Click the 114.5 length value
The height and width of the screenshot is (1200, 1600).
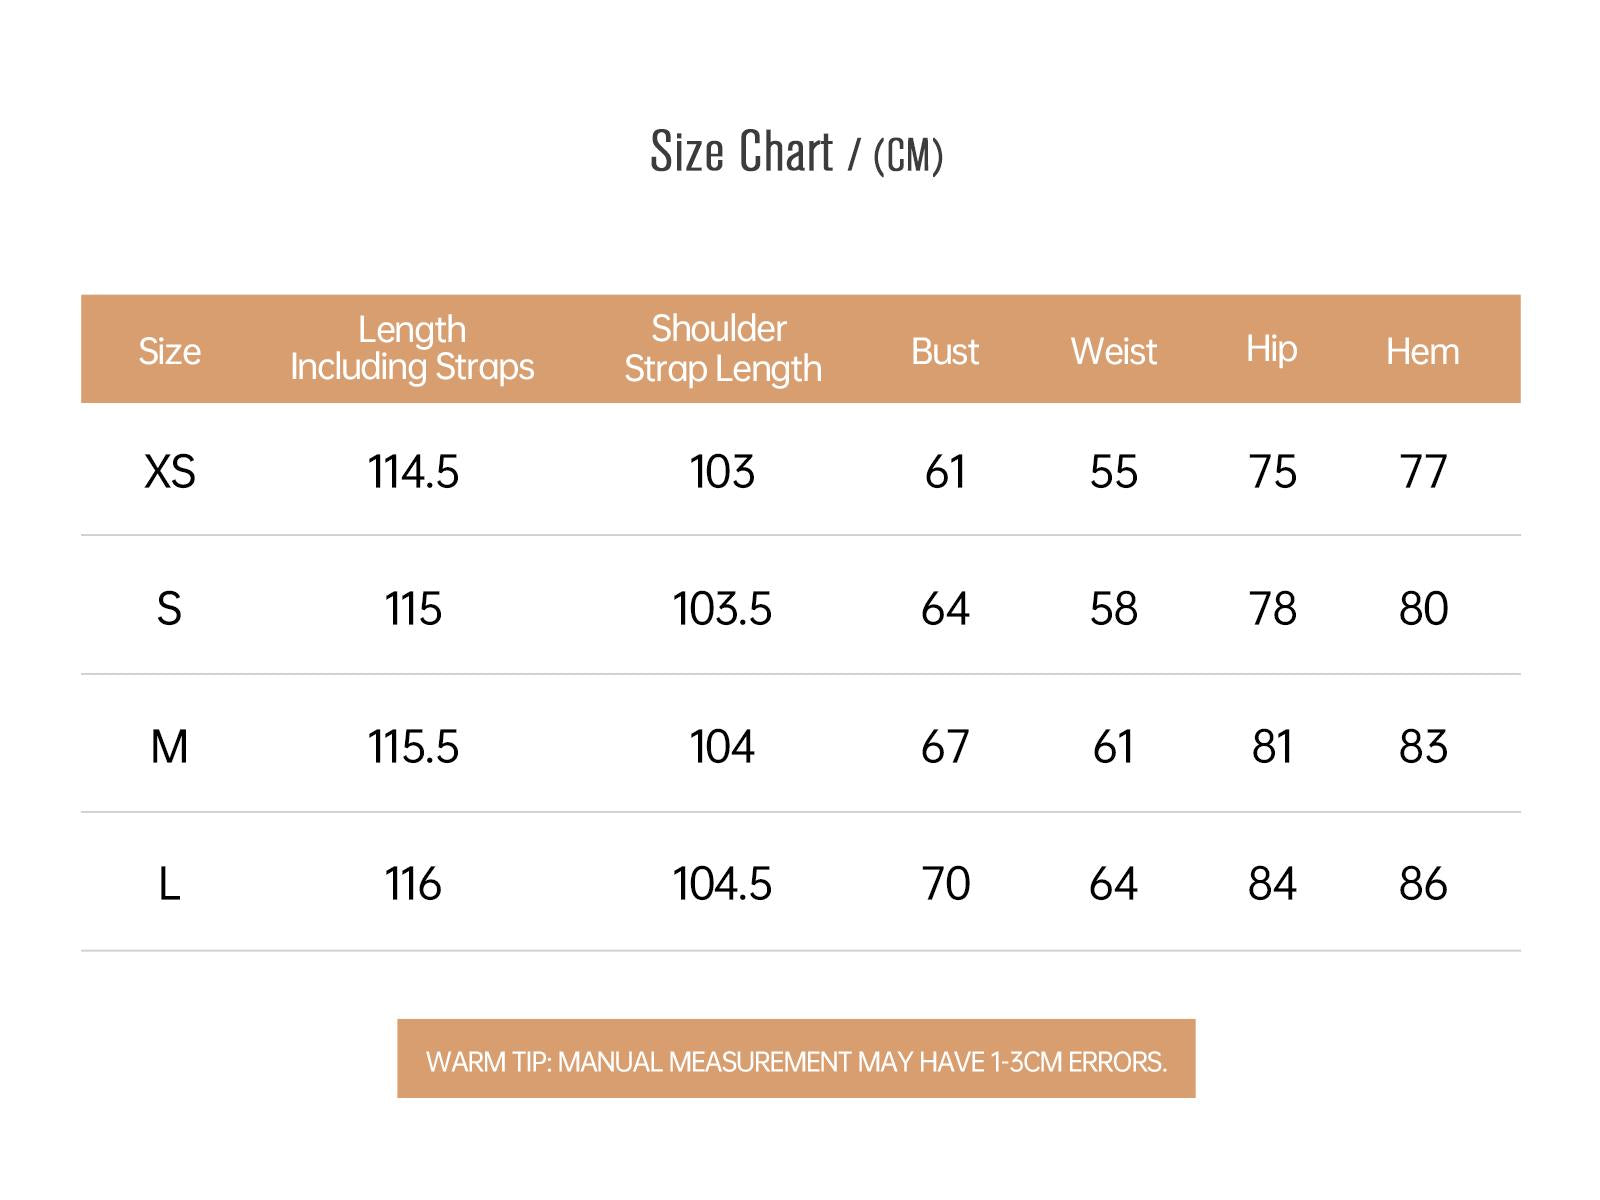[x=413, y=471]
